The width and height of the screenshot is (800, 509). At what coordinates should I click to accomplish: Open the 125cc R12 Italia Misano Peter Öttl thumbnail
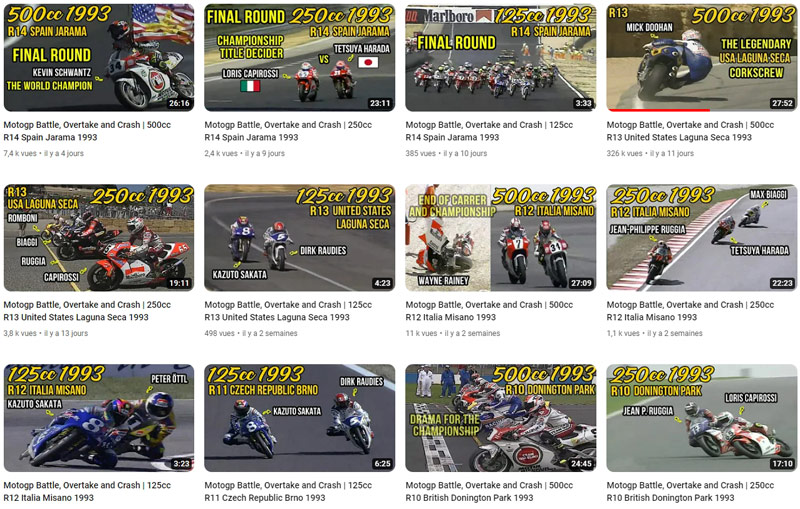click(98, 418)
